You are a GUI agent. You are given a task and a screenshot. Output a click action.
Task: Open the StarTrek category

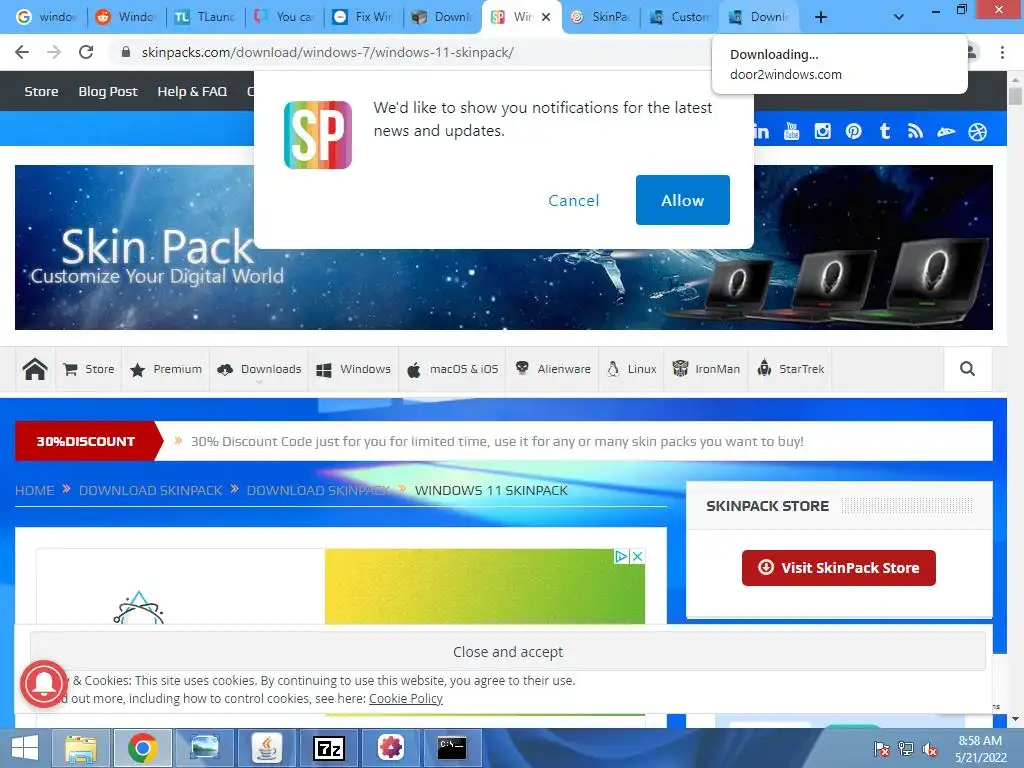[790, 369]
